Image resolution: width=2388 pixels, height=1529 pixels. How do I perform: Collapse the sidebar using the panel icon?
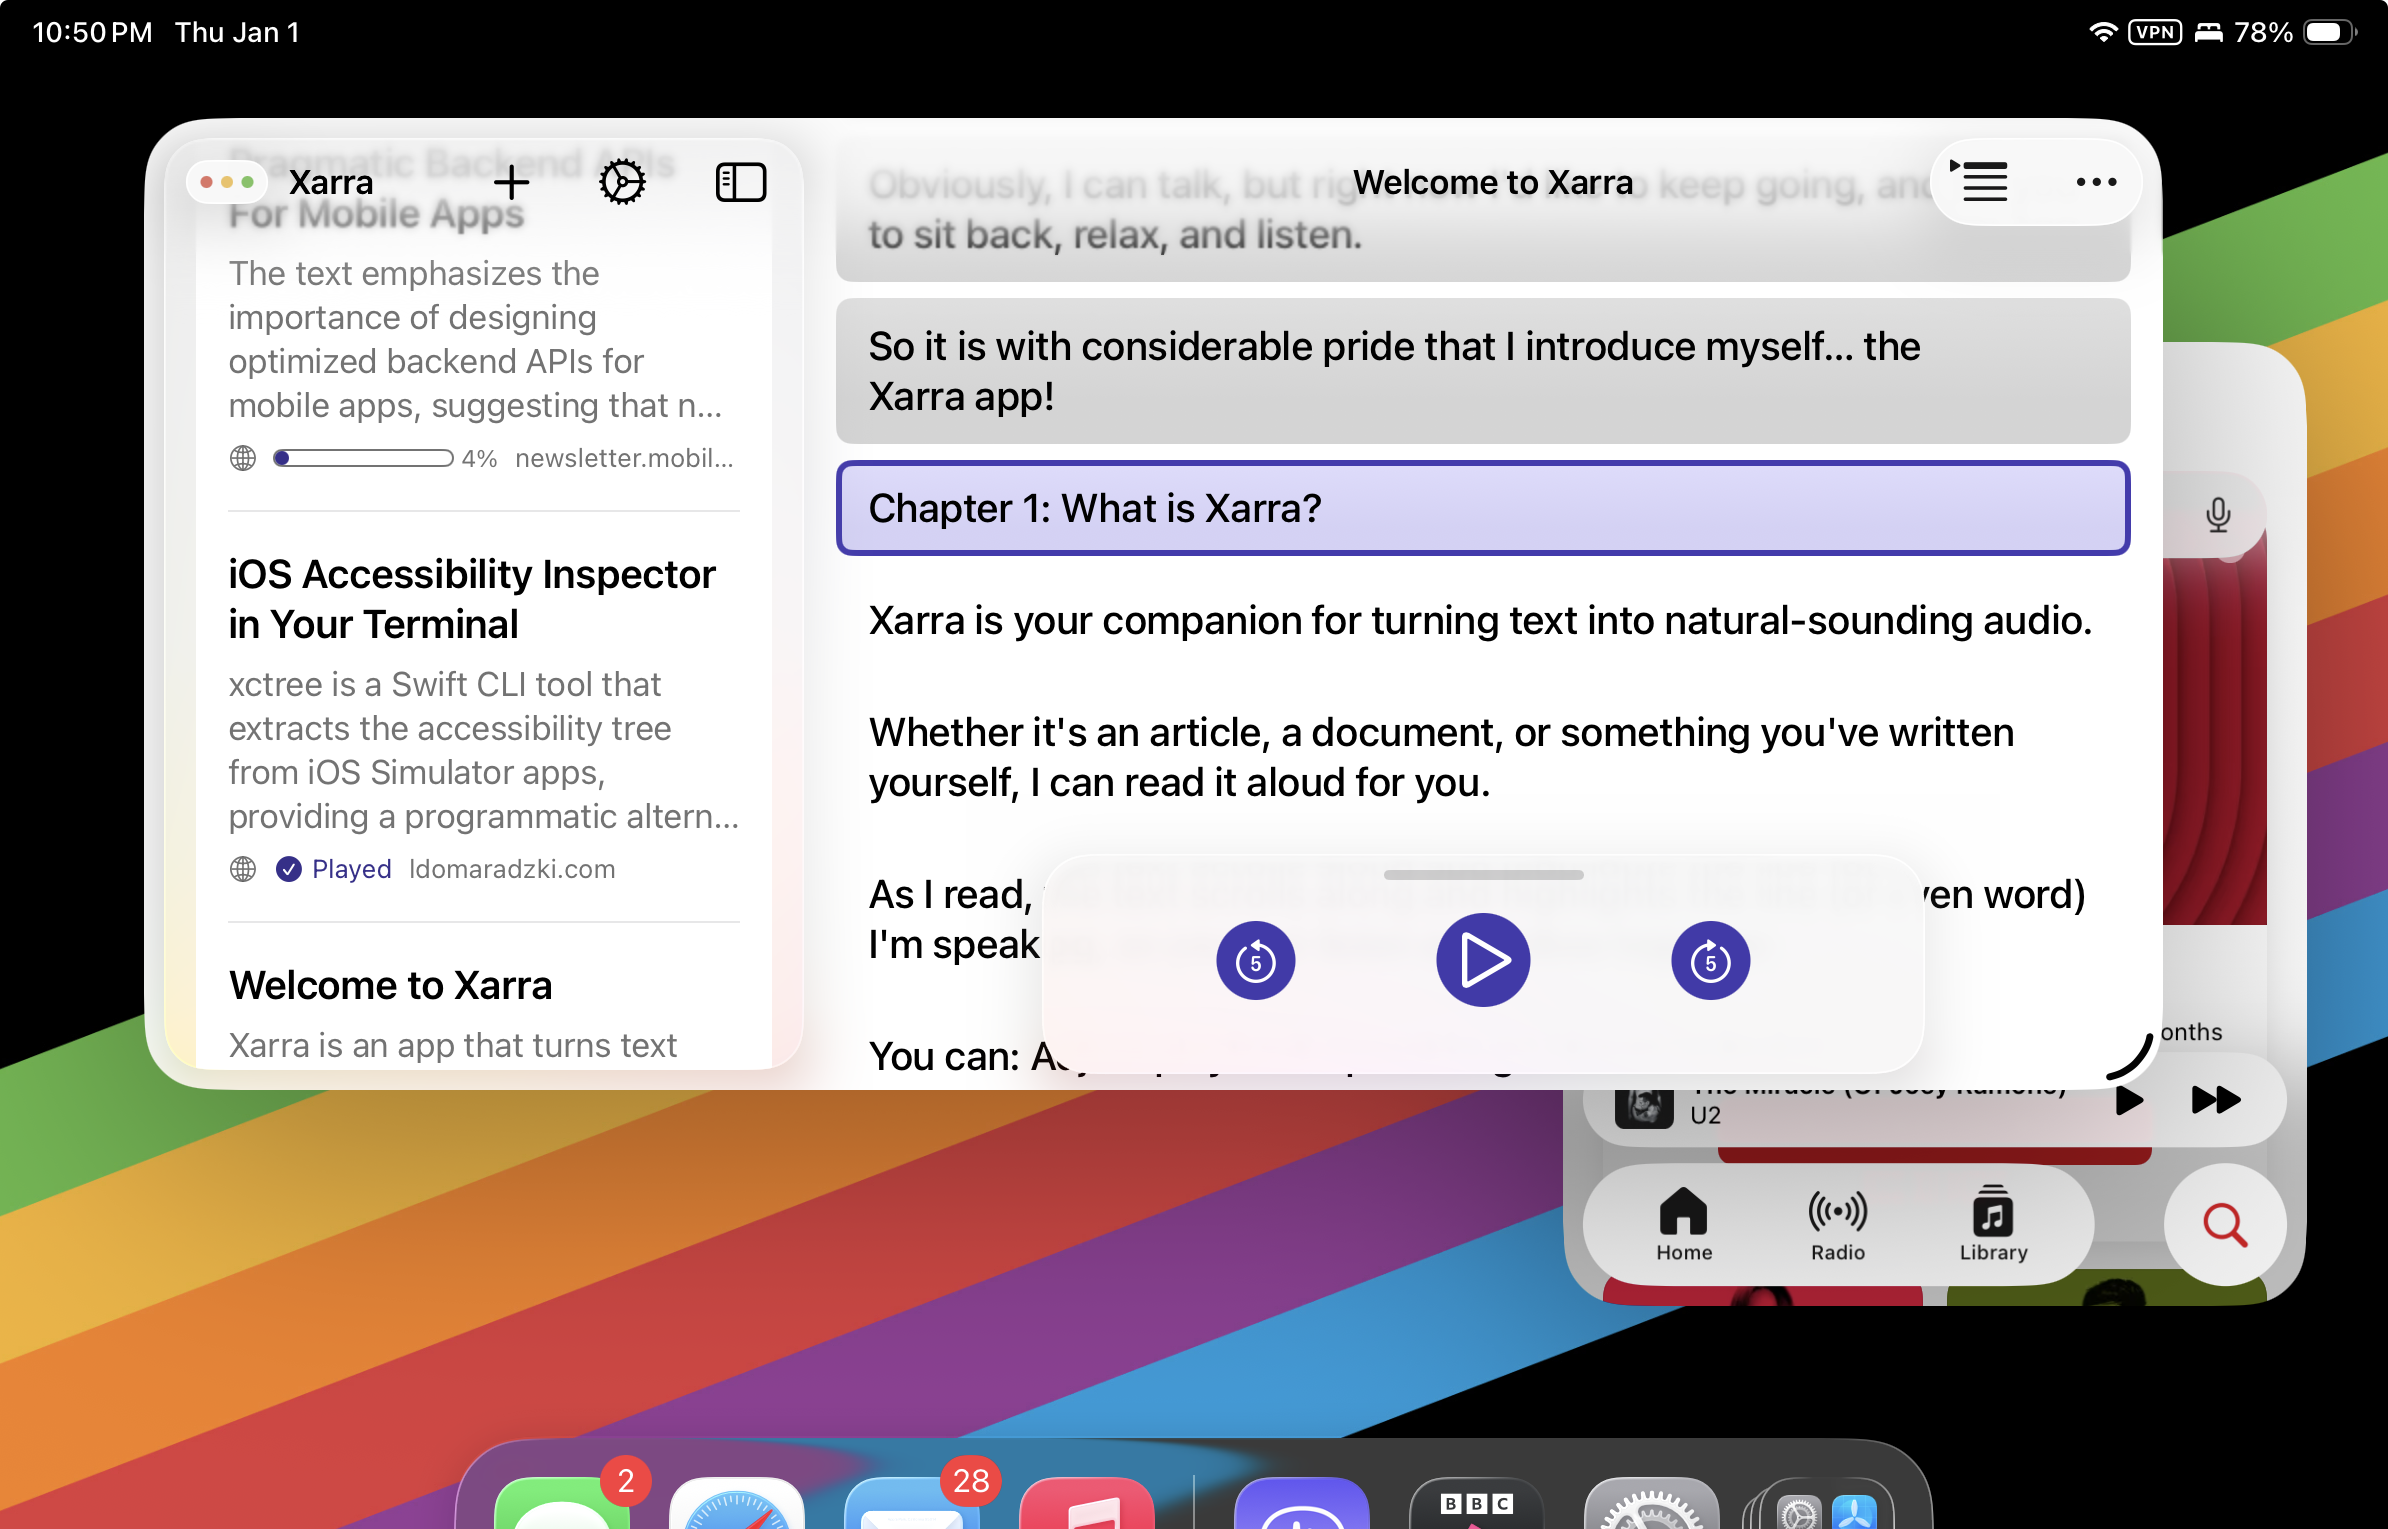[x=741, y=182]
